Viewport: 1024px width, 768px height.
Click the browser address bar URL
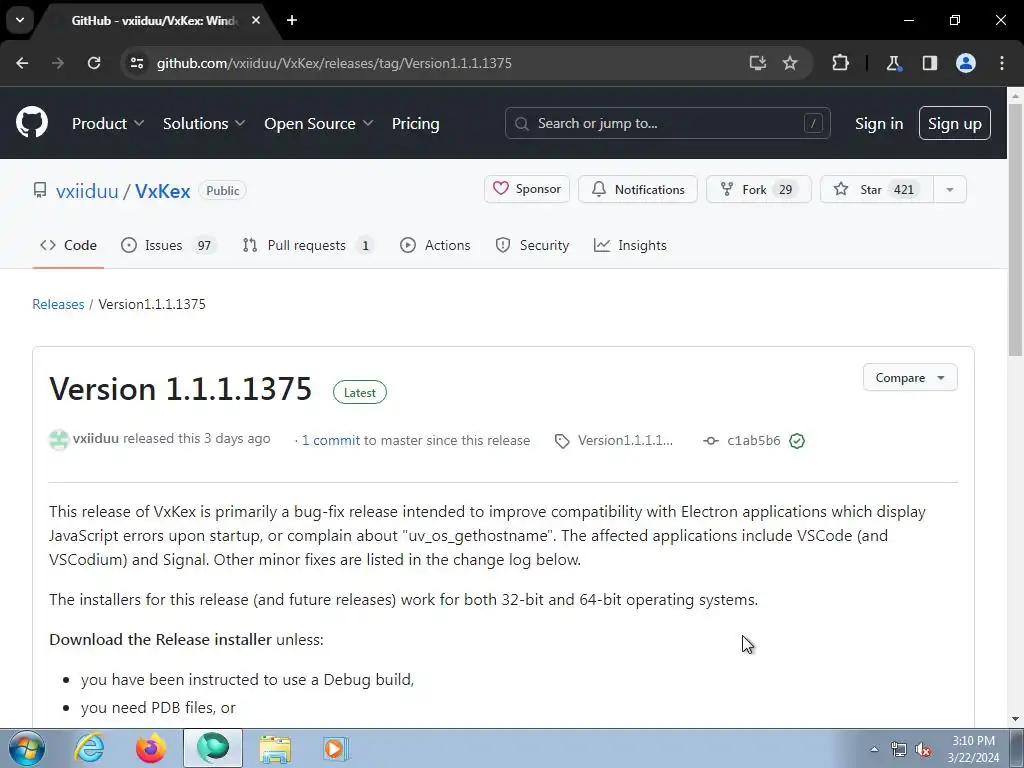tap(334, 63)
